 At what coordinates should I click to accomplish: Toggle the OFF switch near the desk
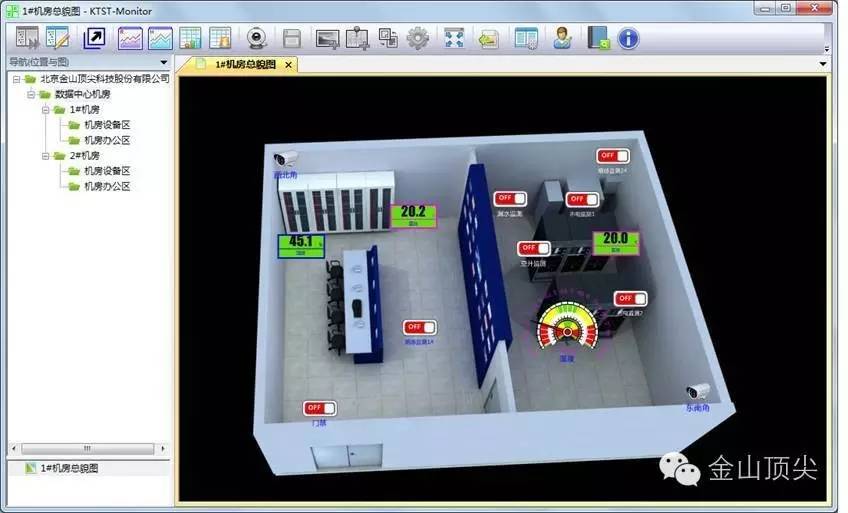coord(420,327)
